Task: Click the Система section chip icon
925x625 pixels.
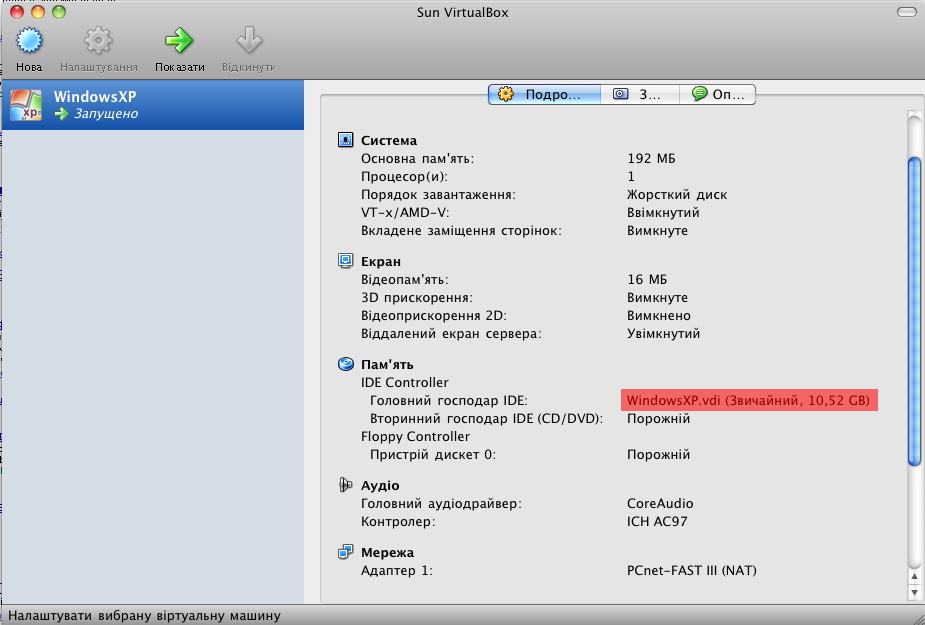Action: [345, 140]
